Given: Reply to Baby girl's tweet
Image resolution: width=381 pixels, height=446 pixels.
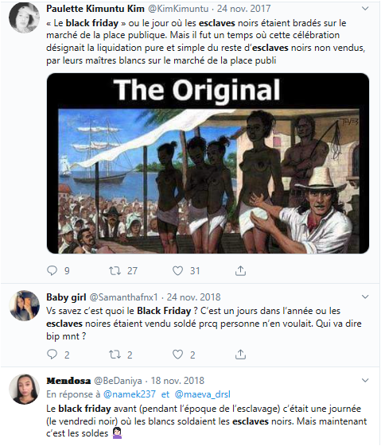Looking at the screenshot, I should [52, 354].
